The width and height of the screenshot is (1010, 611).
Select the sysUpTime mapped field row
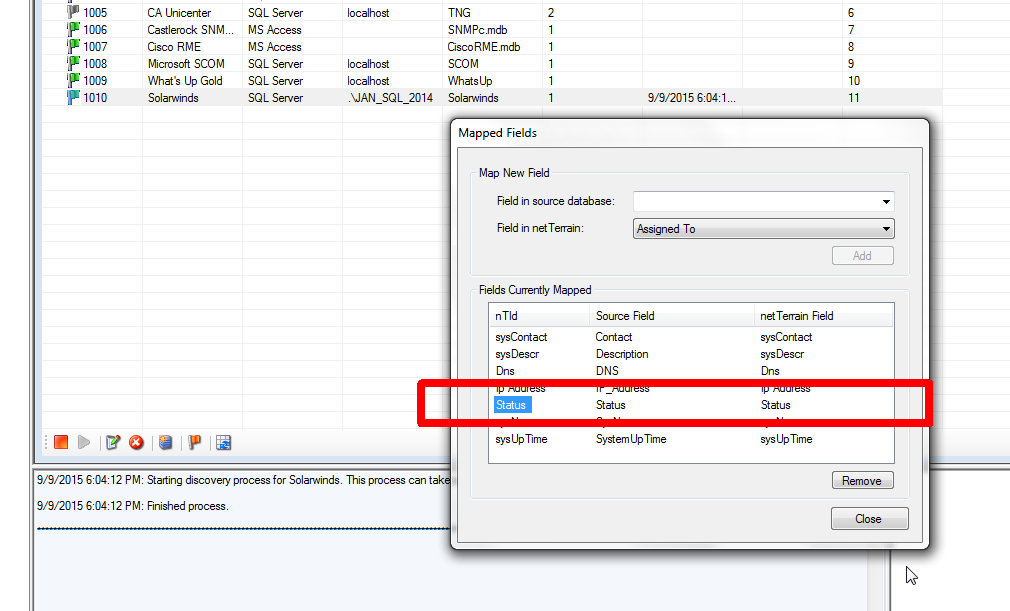(x=522, y=439)
